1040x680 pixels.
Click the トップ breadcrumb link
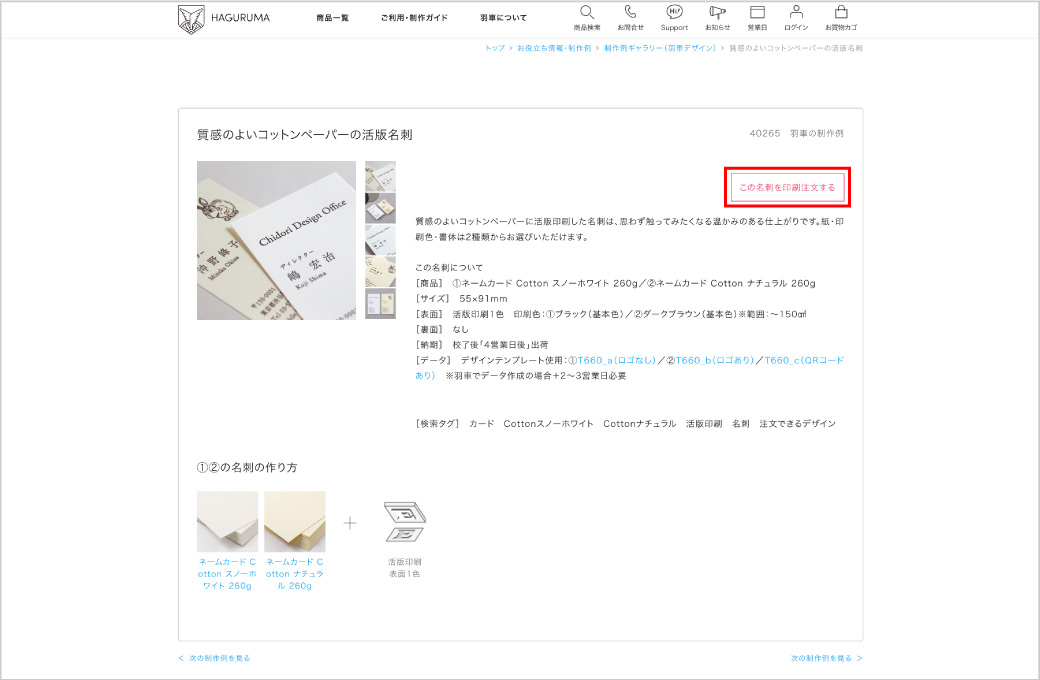[494, 48]
